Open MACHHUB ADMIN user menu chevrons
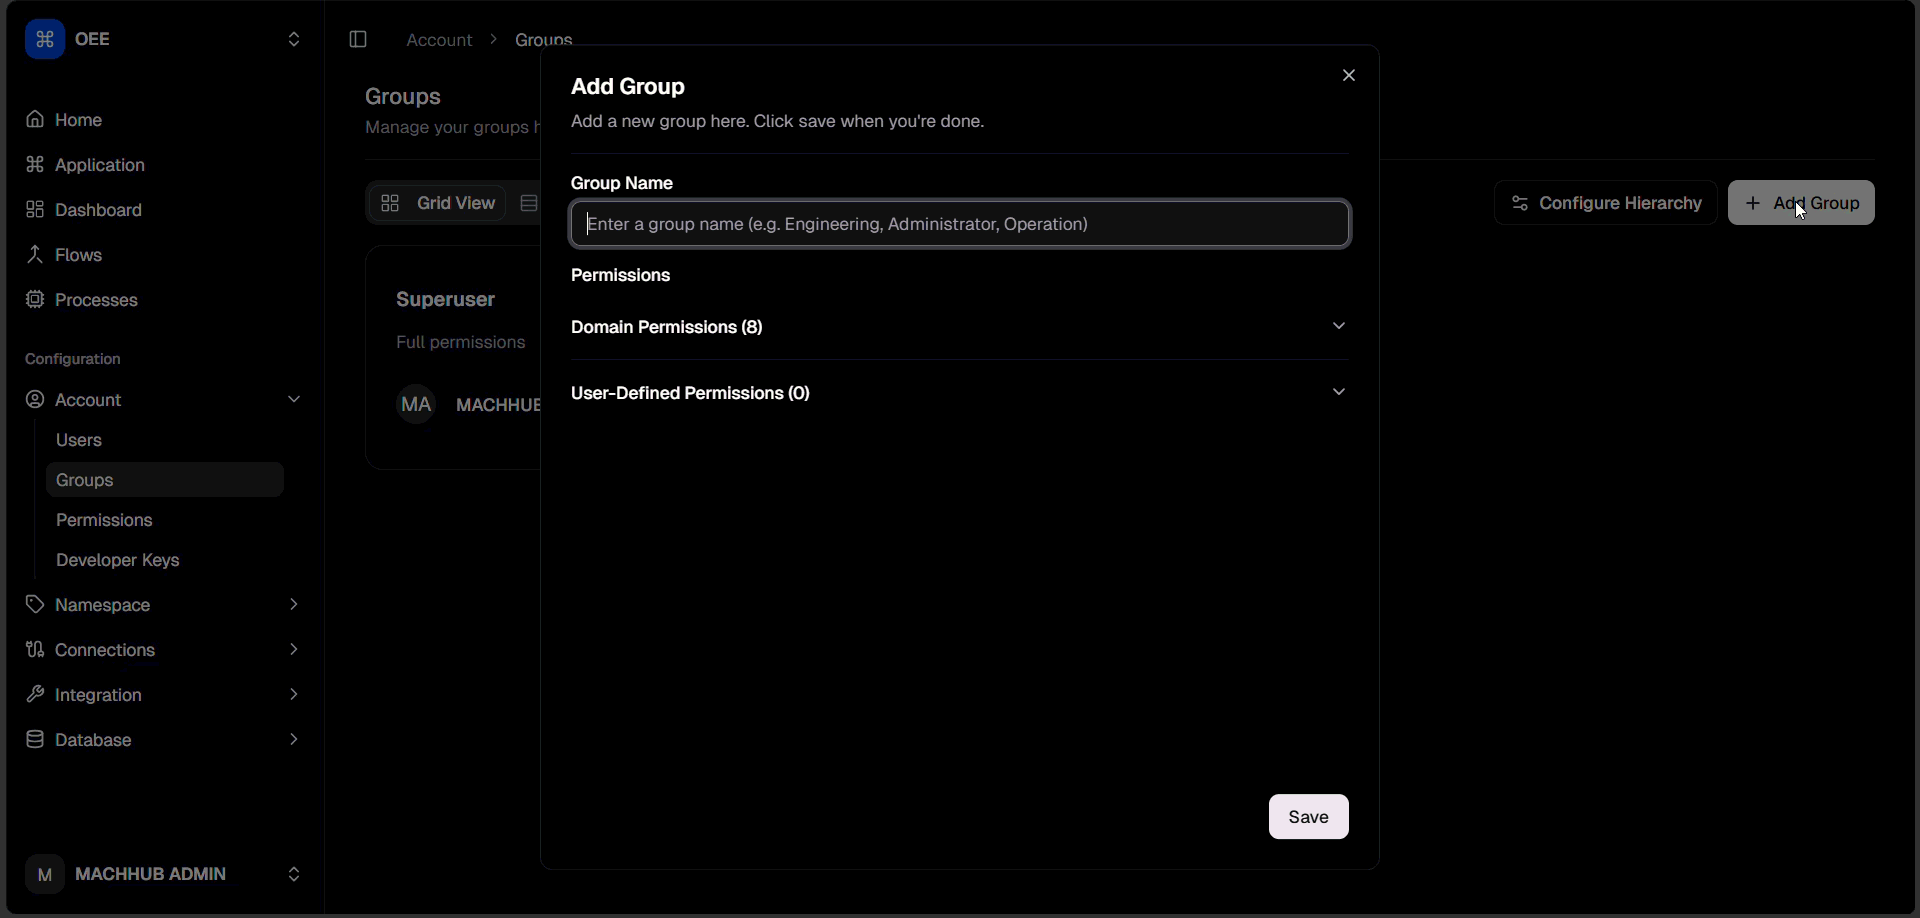The height and width of the screenshot is (918, 1920). [294, 874]
